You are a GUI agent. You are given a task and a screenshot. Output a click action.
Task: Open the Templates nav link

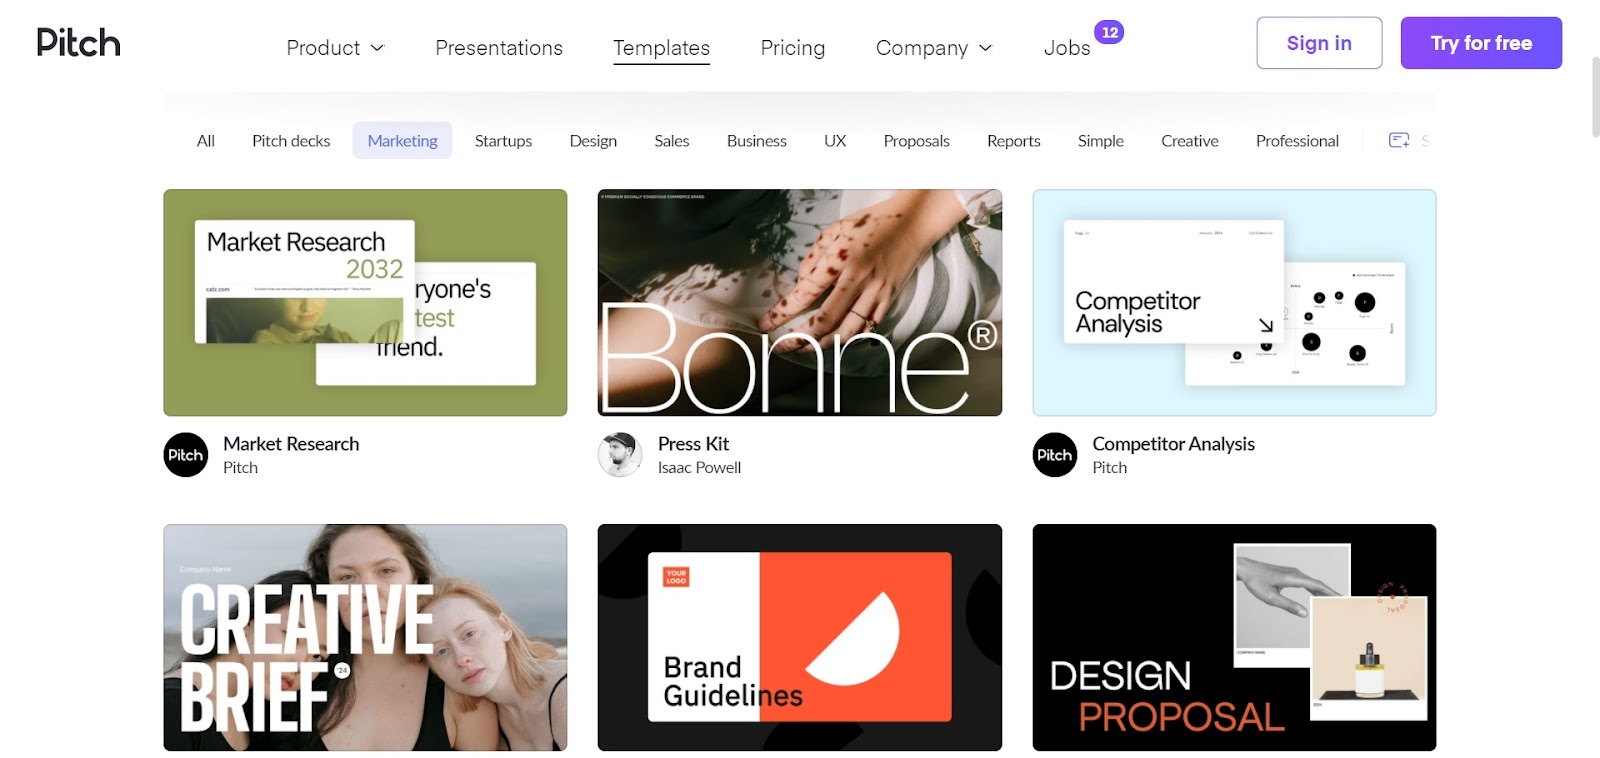tap(661, 48)
